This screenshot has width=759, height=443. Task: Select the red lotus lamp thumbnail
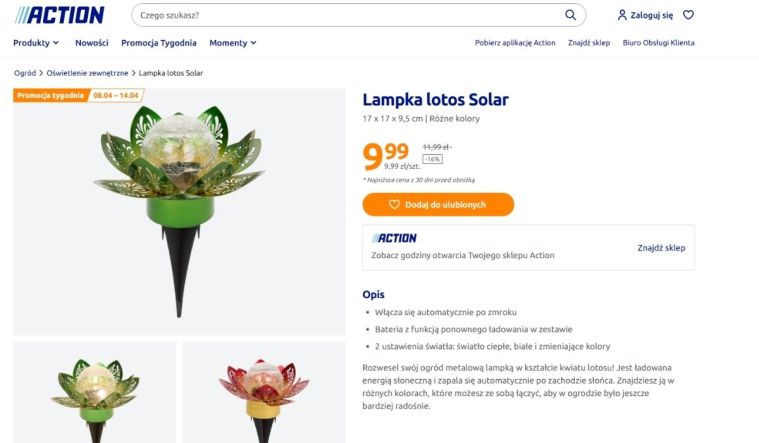pos(263,393)
